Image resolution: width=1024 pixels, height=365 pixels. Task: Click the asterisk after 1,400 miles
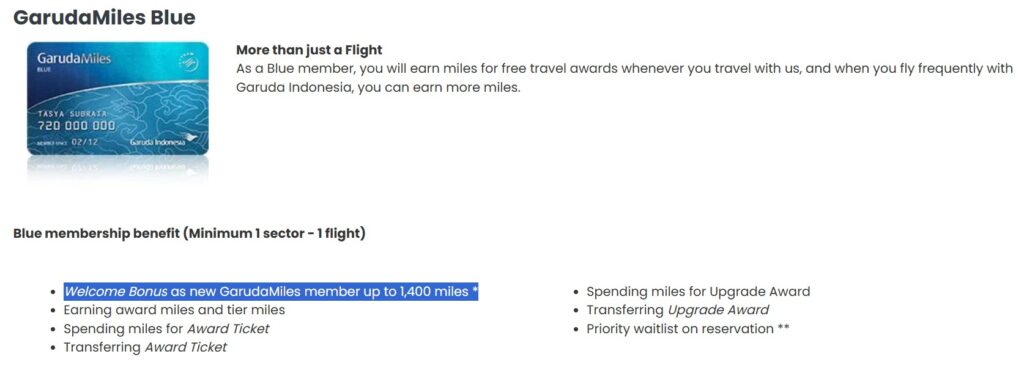(475, 291)
